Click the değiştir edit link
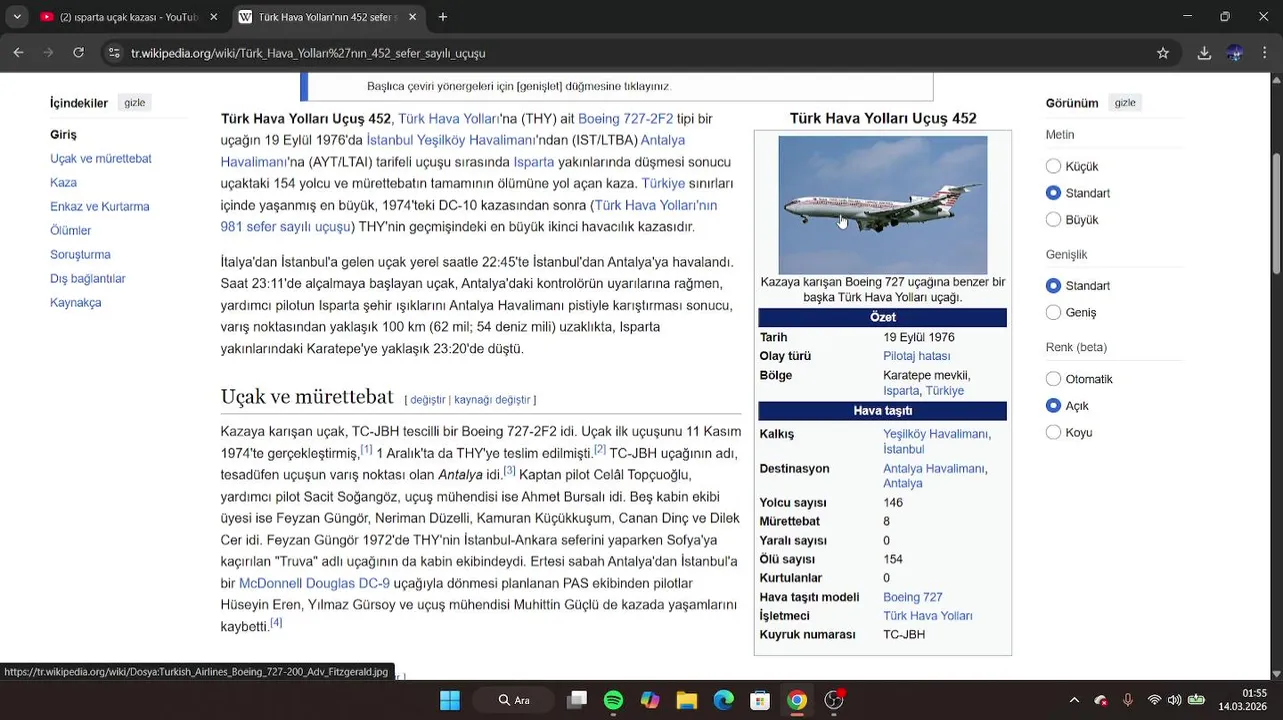This screenshot has width=1283, height=720. (x=427, y=399)
